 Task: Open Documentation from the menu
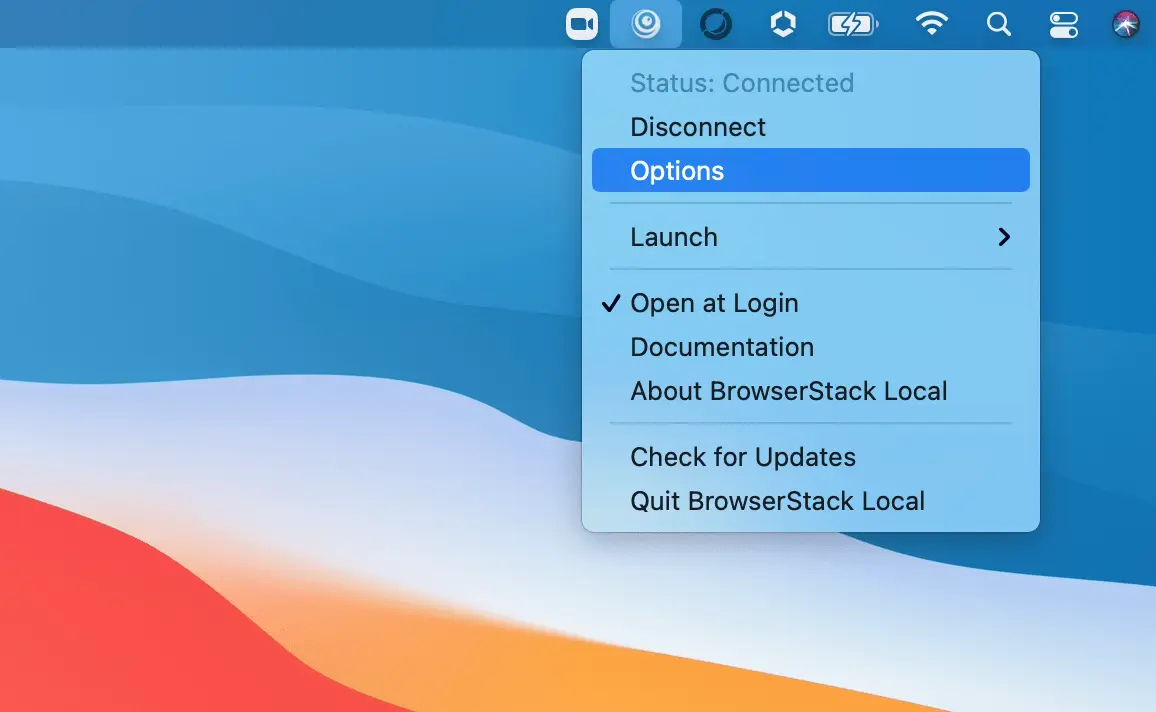click(x=722, y=347)
